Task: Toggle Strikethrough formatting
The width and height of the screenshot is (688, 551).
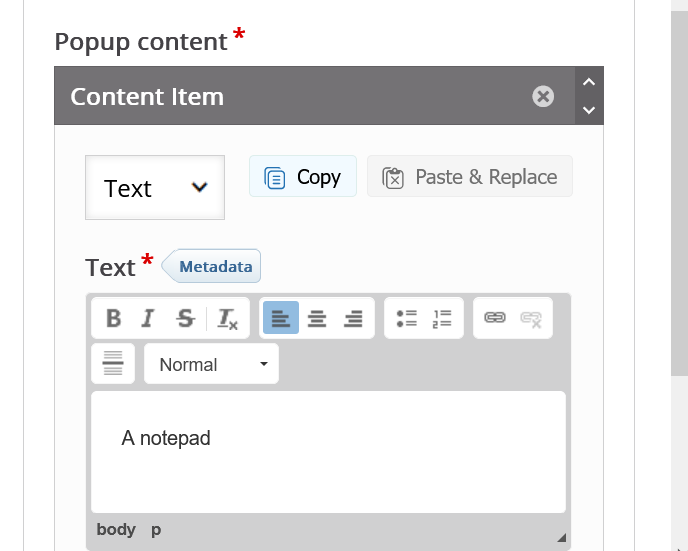Action: (185, 318)
